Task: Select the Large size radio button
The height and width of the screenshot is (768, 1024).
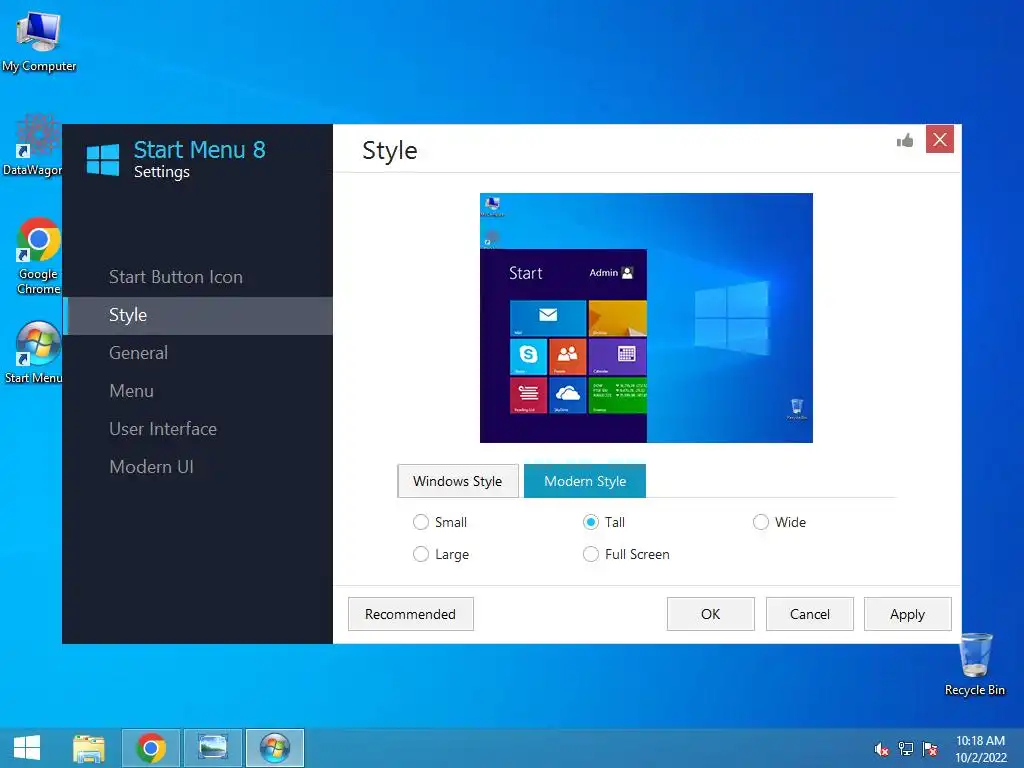Action: pos(421,554)
